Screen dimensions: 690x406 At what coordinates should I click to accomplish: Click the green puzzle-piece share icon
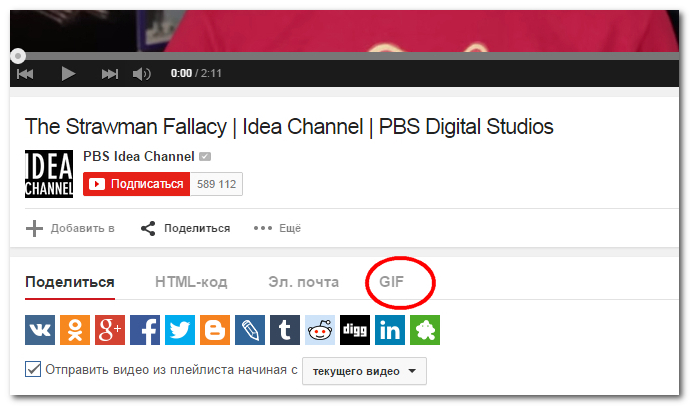[x=425, y=330]
